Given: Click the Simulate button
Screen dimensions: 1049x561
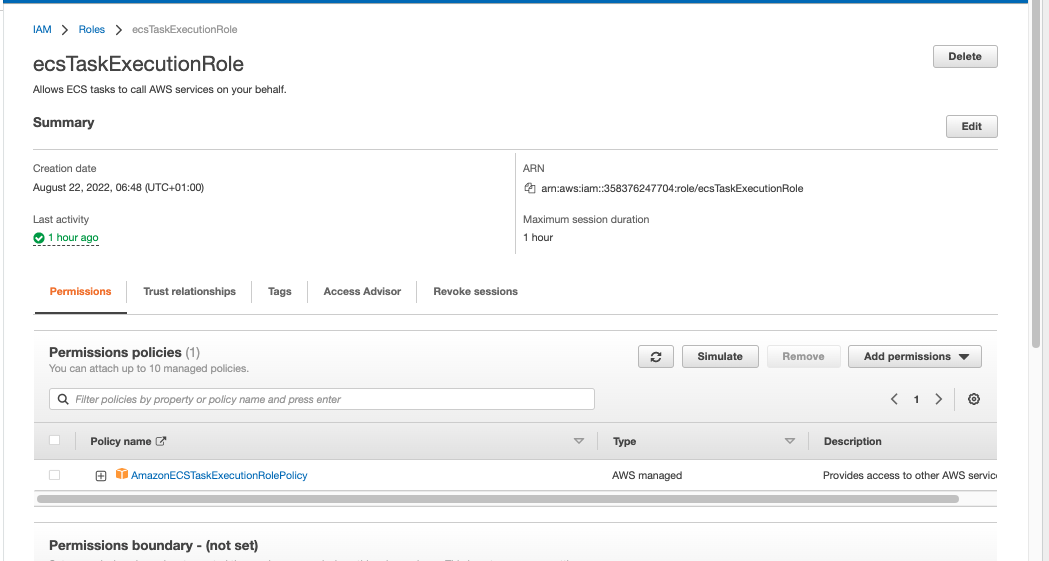Looking at the screenshot, I should (720, 356).
